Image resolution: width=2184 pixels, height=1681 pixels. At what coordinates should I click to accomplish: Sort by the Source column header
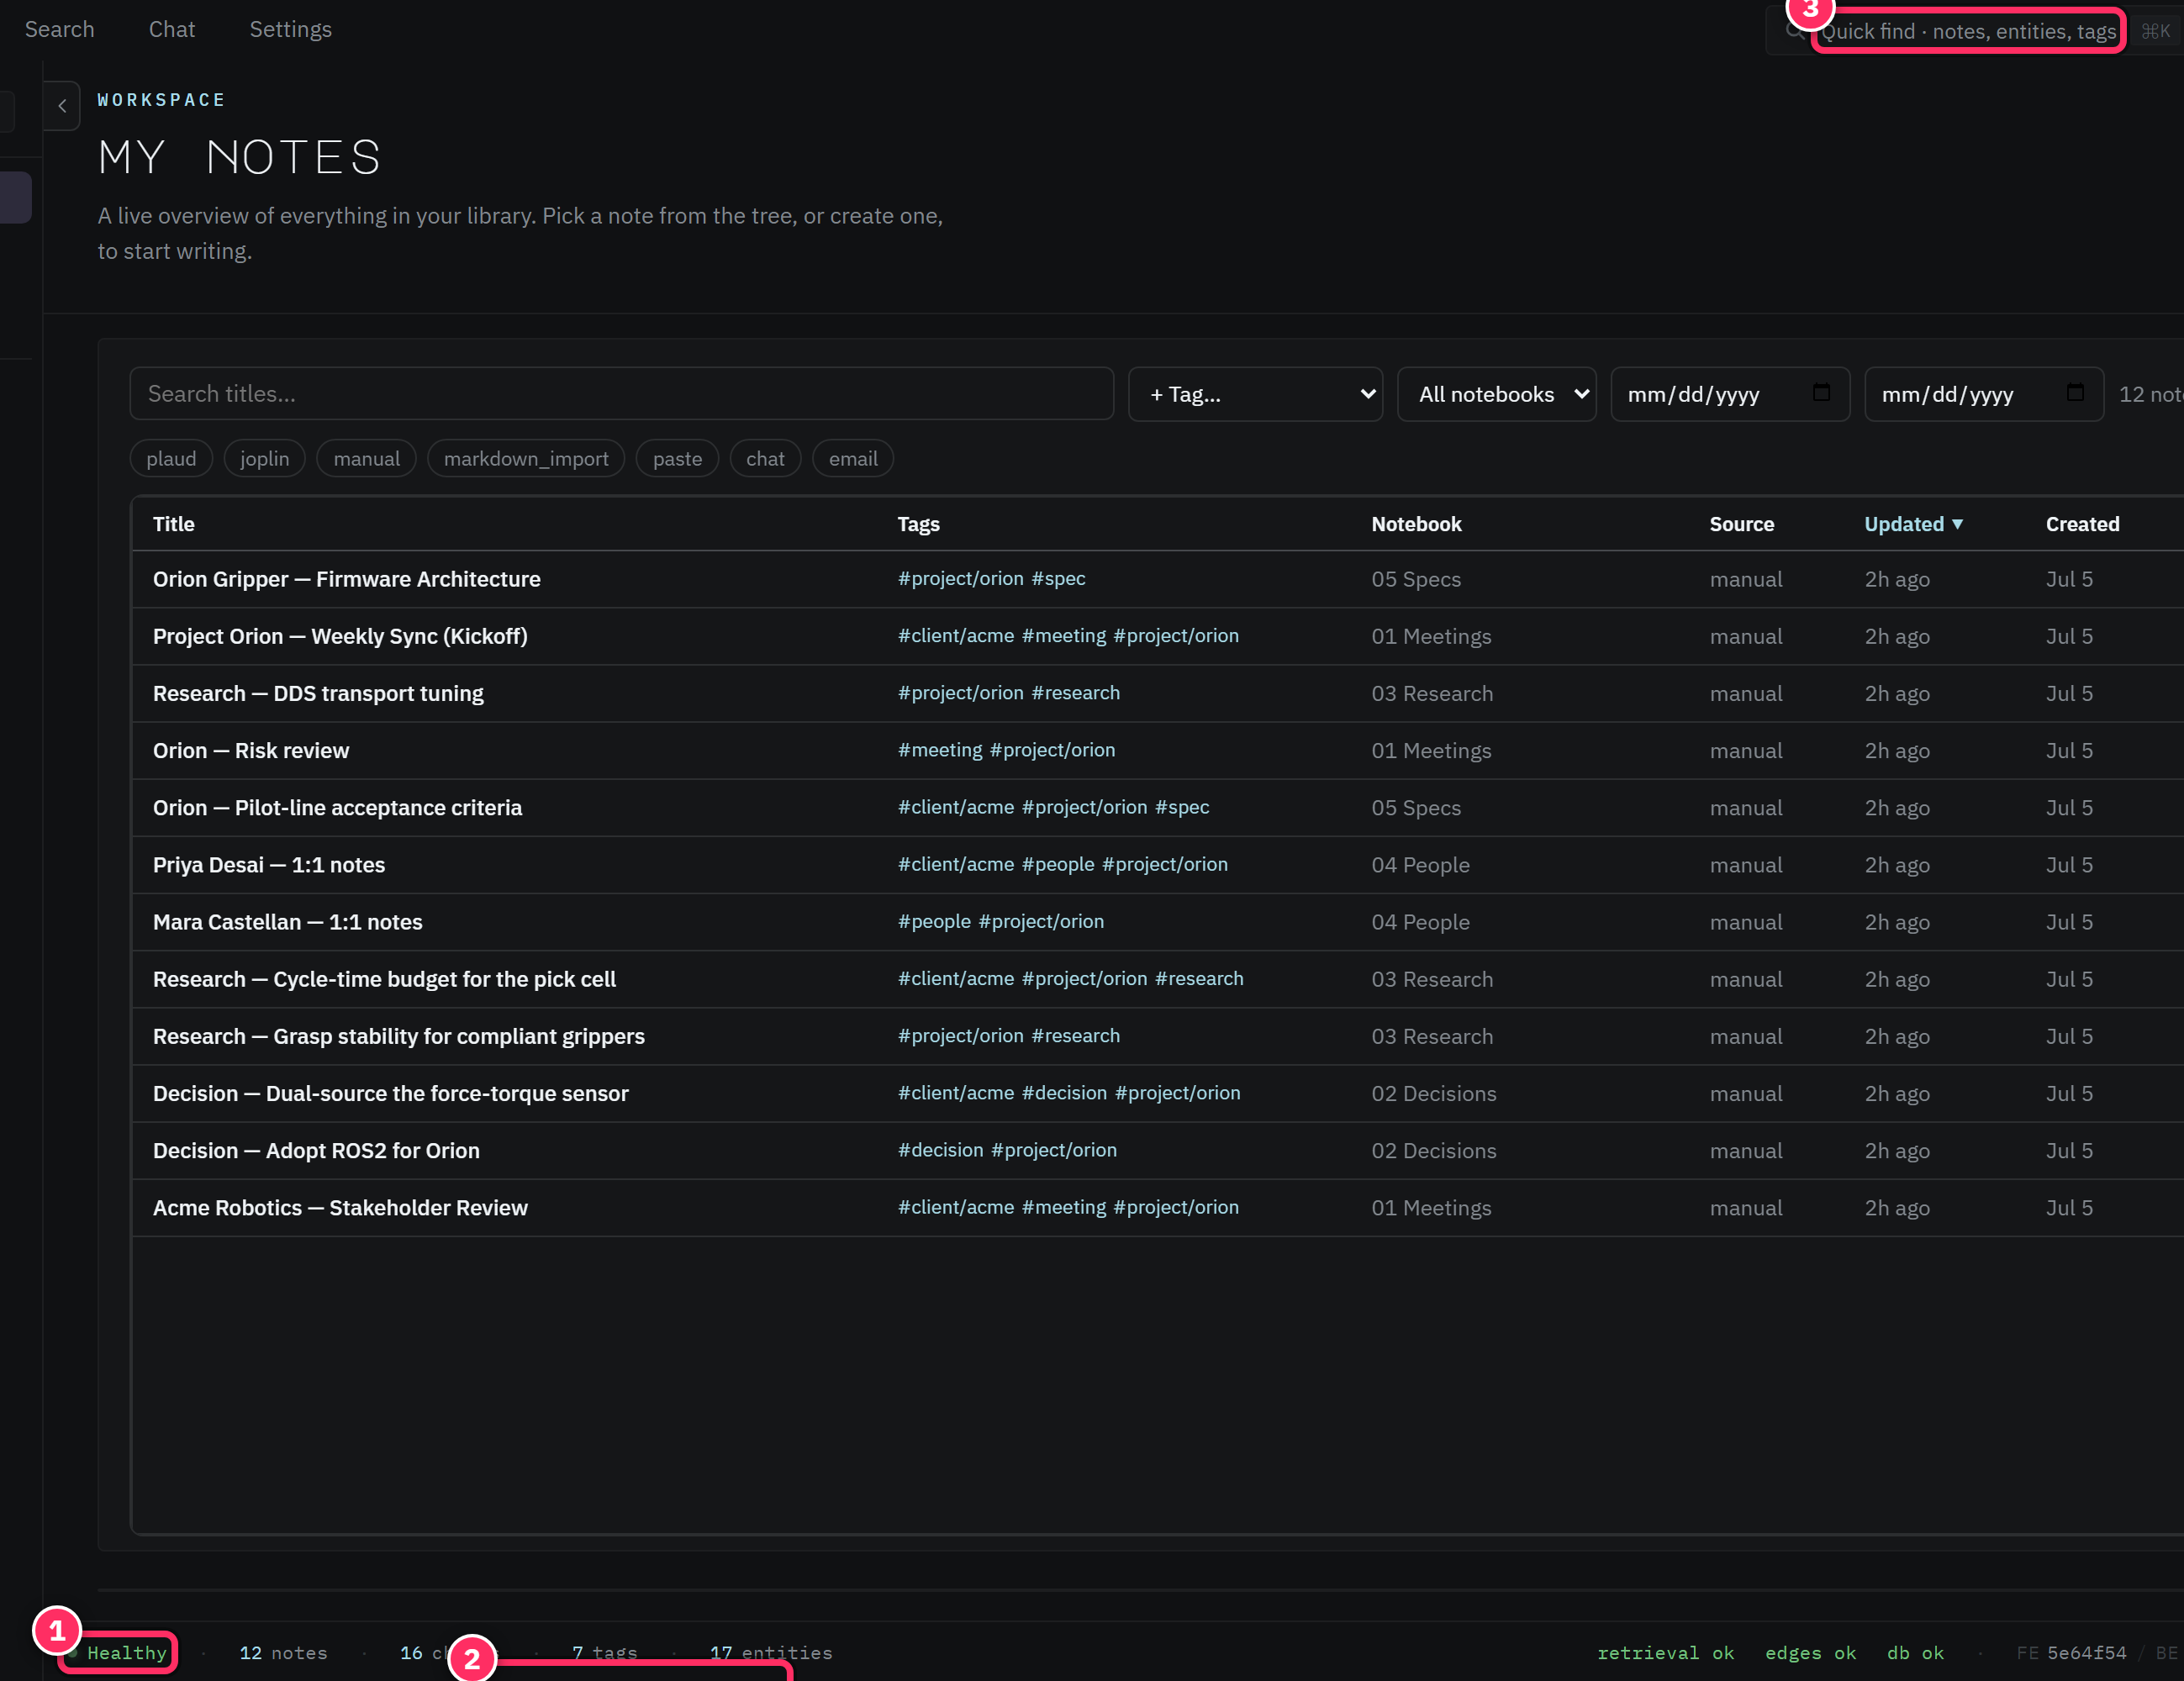click(x=1741, y=524)
